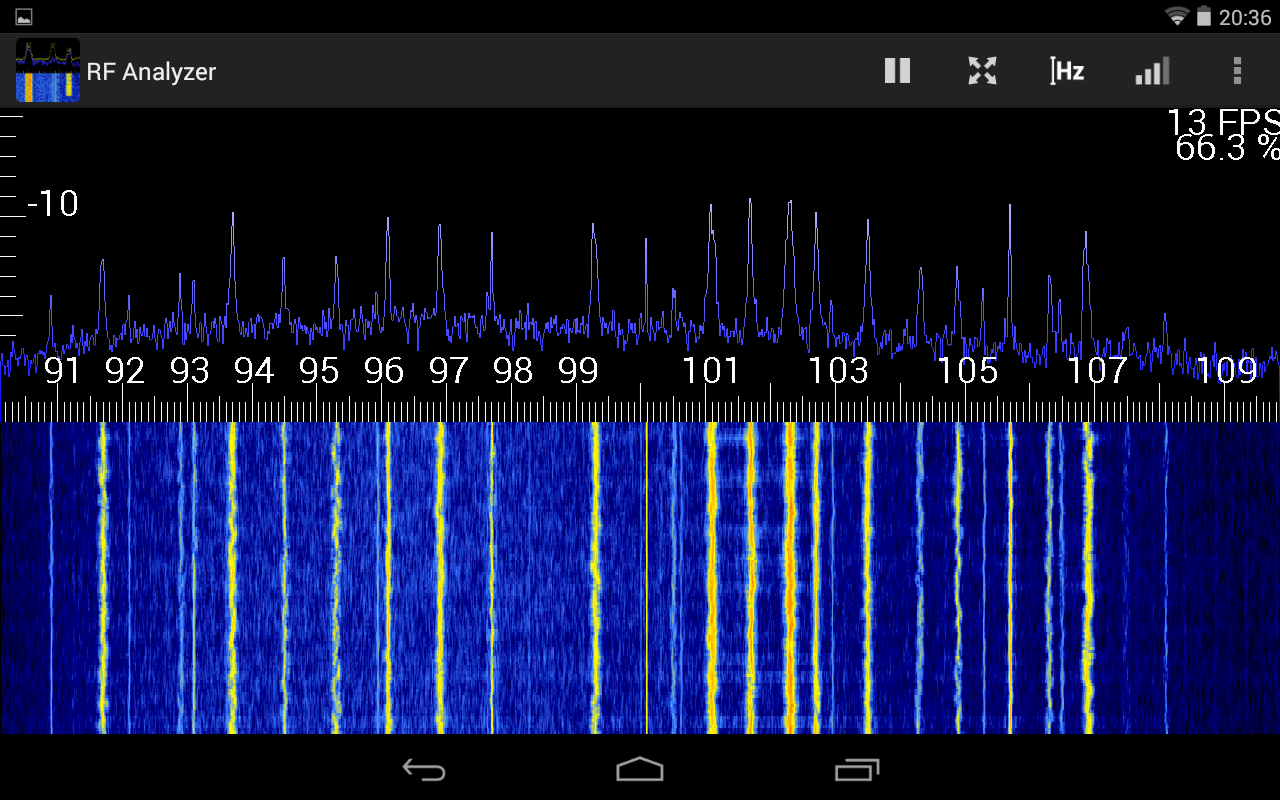
Task: Open the three-dot overflow menu
Action: pos(1237,71)
